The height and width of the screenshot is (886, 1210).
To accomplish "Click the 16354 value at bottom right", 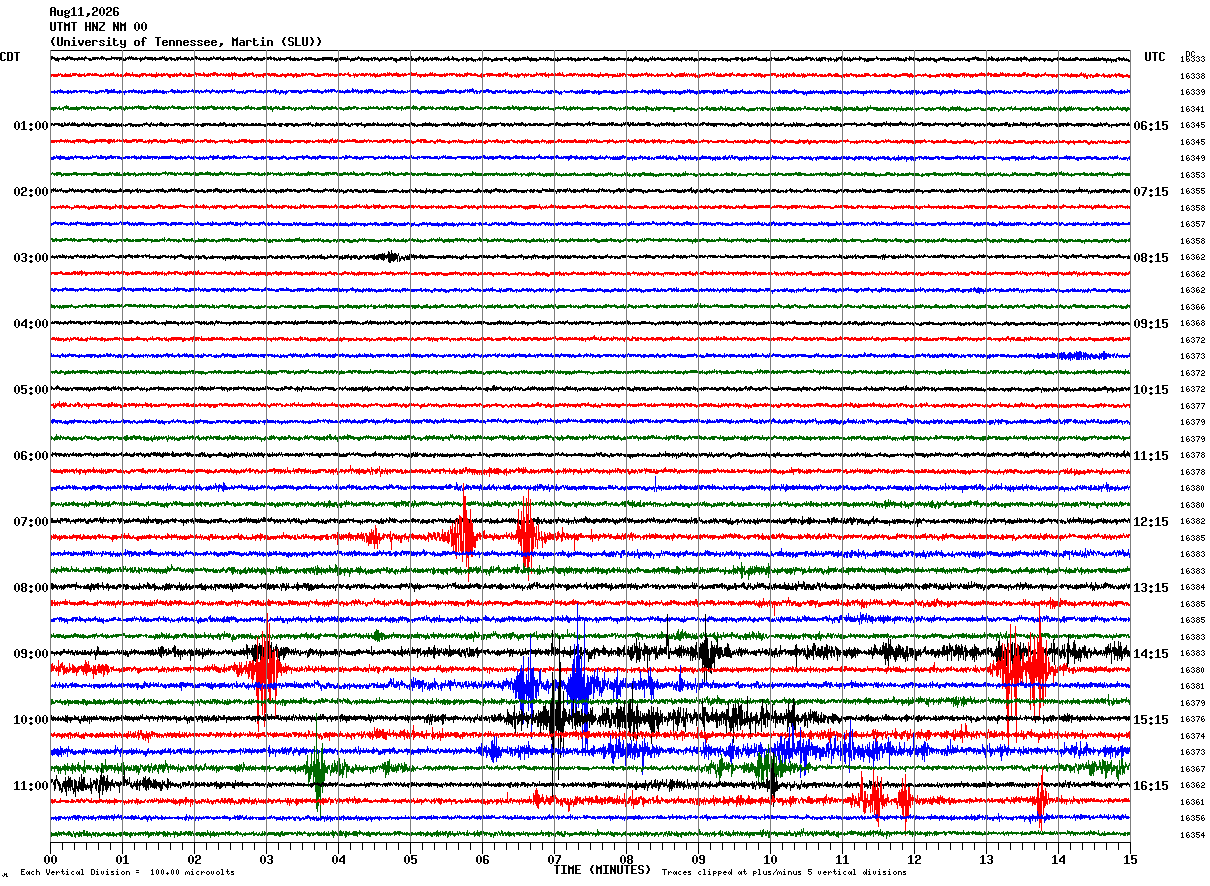I will (1192, 835).
